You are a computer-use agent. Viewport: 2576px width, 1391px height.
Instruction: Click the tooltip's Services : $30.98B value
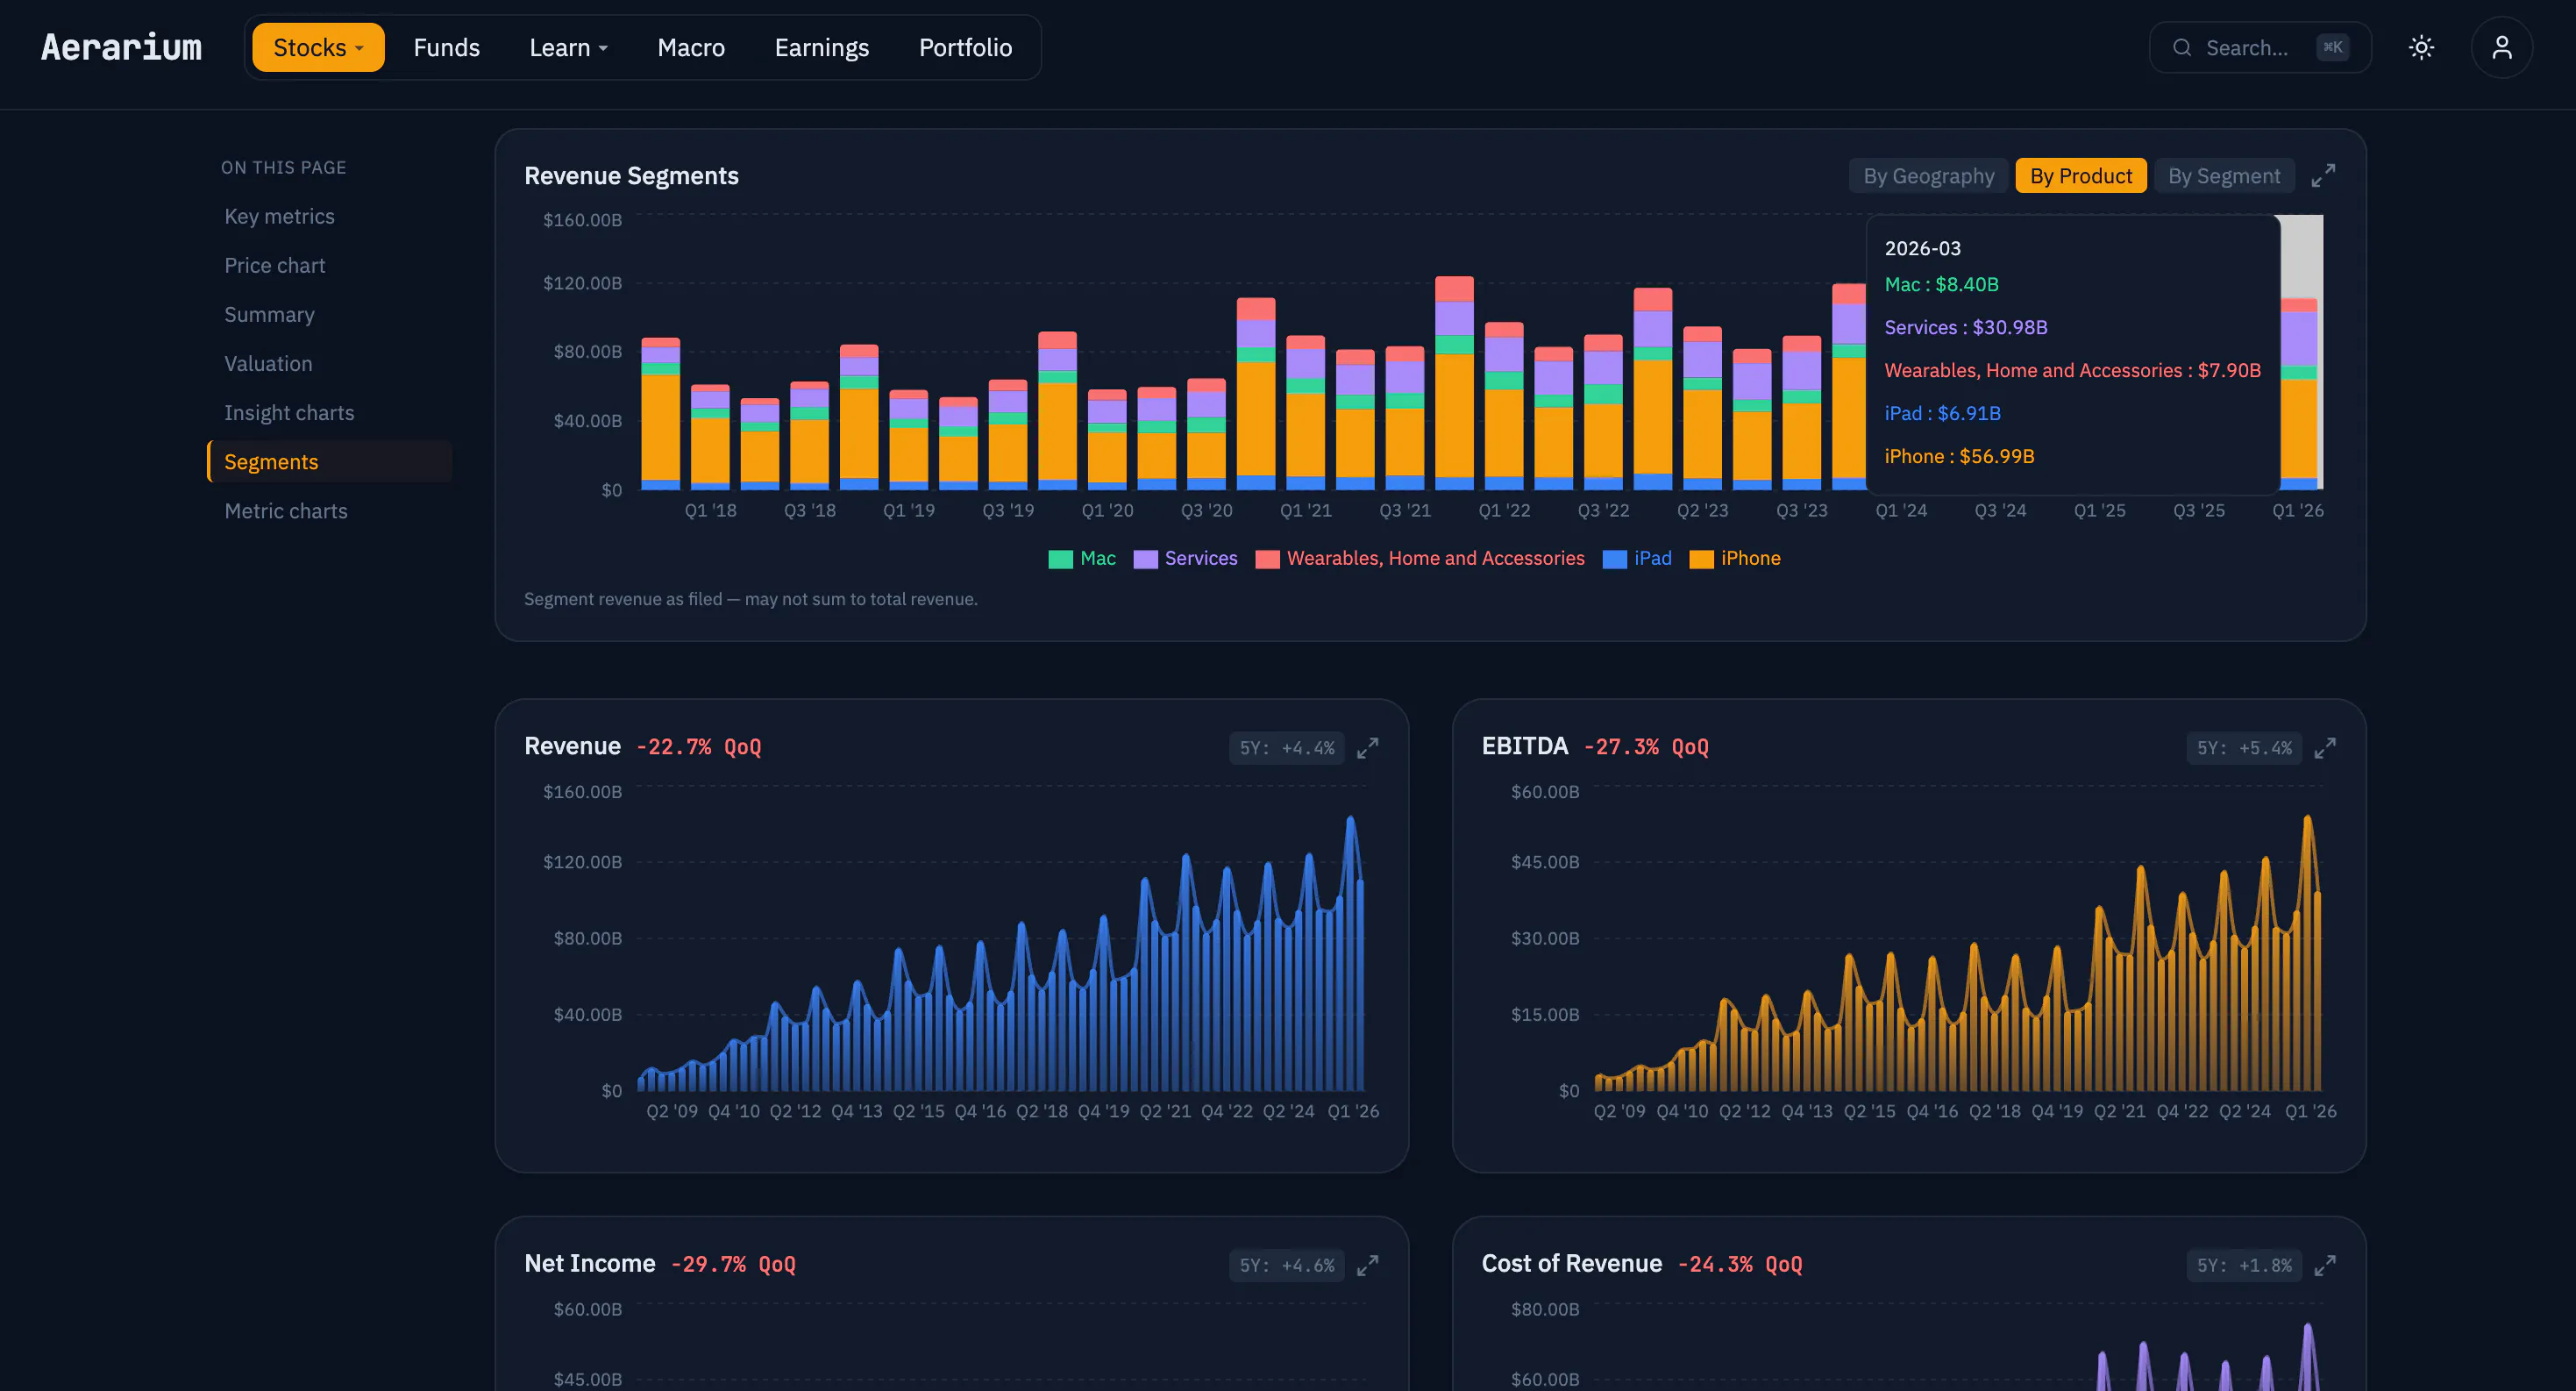pos(1966,328)
